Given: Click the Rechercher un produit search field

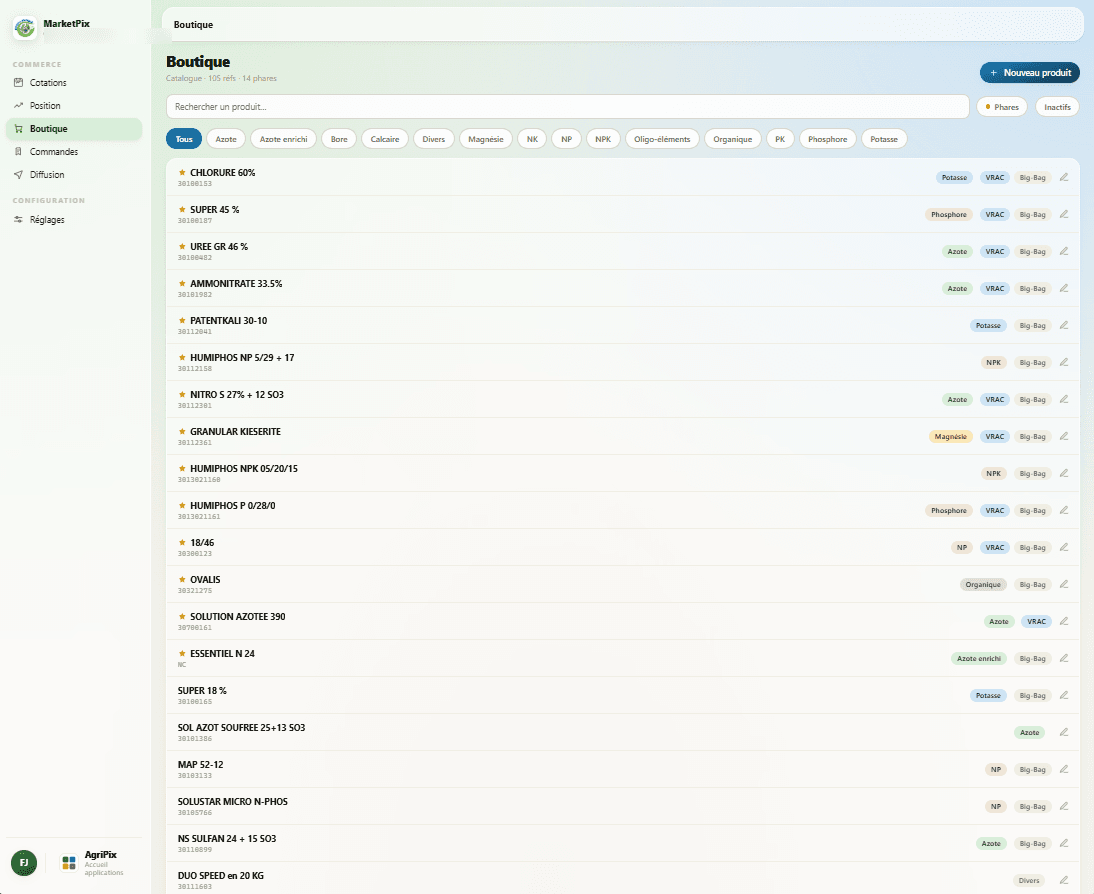Looking at the screenshot, I should [567, 107].
